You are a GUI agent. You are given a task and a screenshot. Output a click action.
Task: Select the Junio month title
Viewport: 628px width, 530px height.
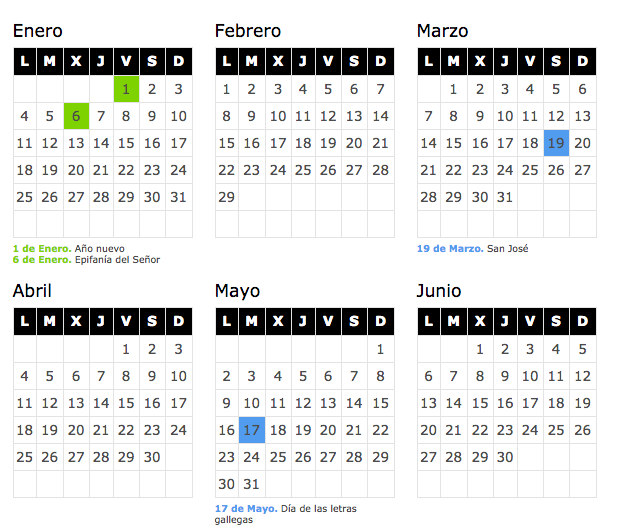click(x=439, y=291)
